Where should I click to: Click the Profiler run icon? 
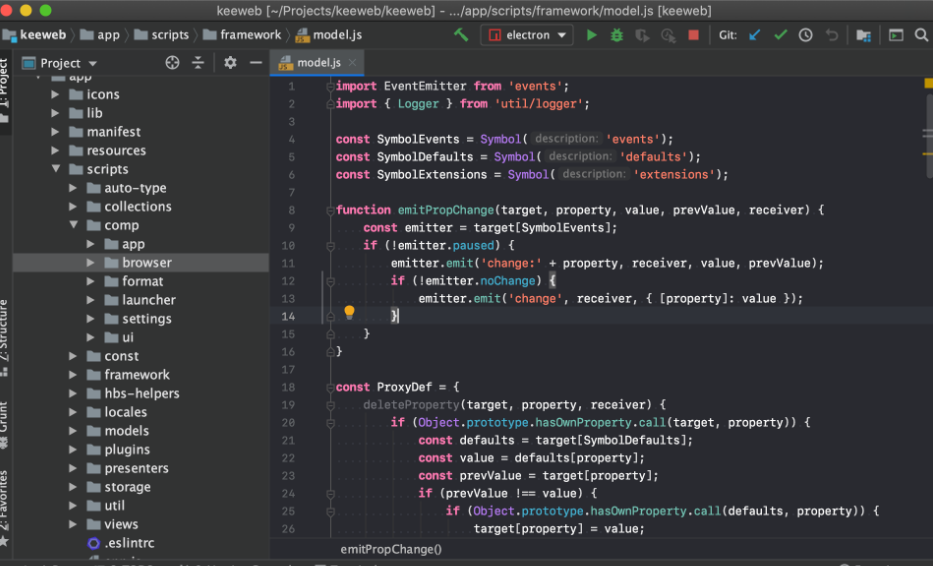668,35
